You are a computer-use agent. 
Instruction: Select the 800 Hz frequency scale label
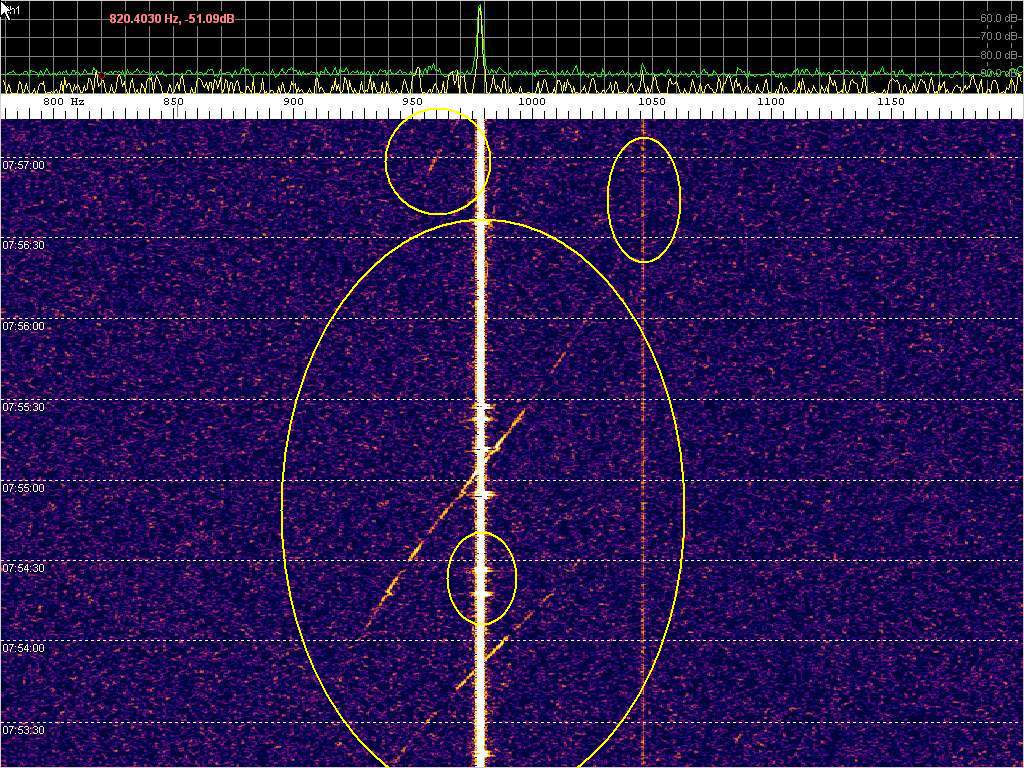64,102
